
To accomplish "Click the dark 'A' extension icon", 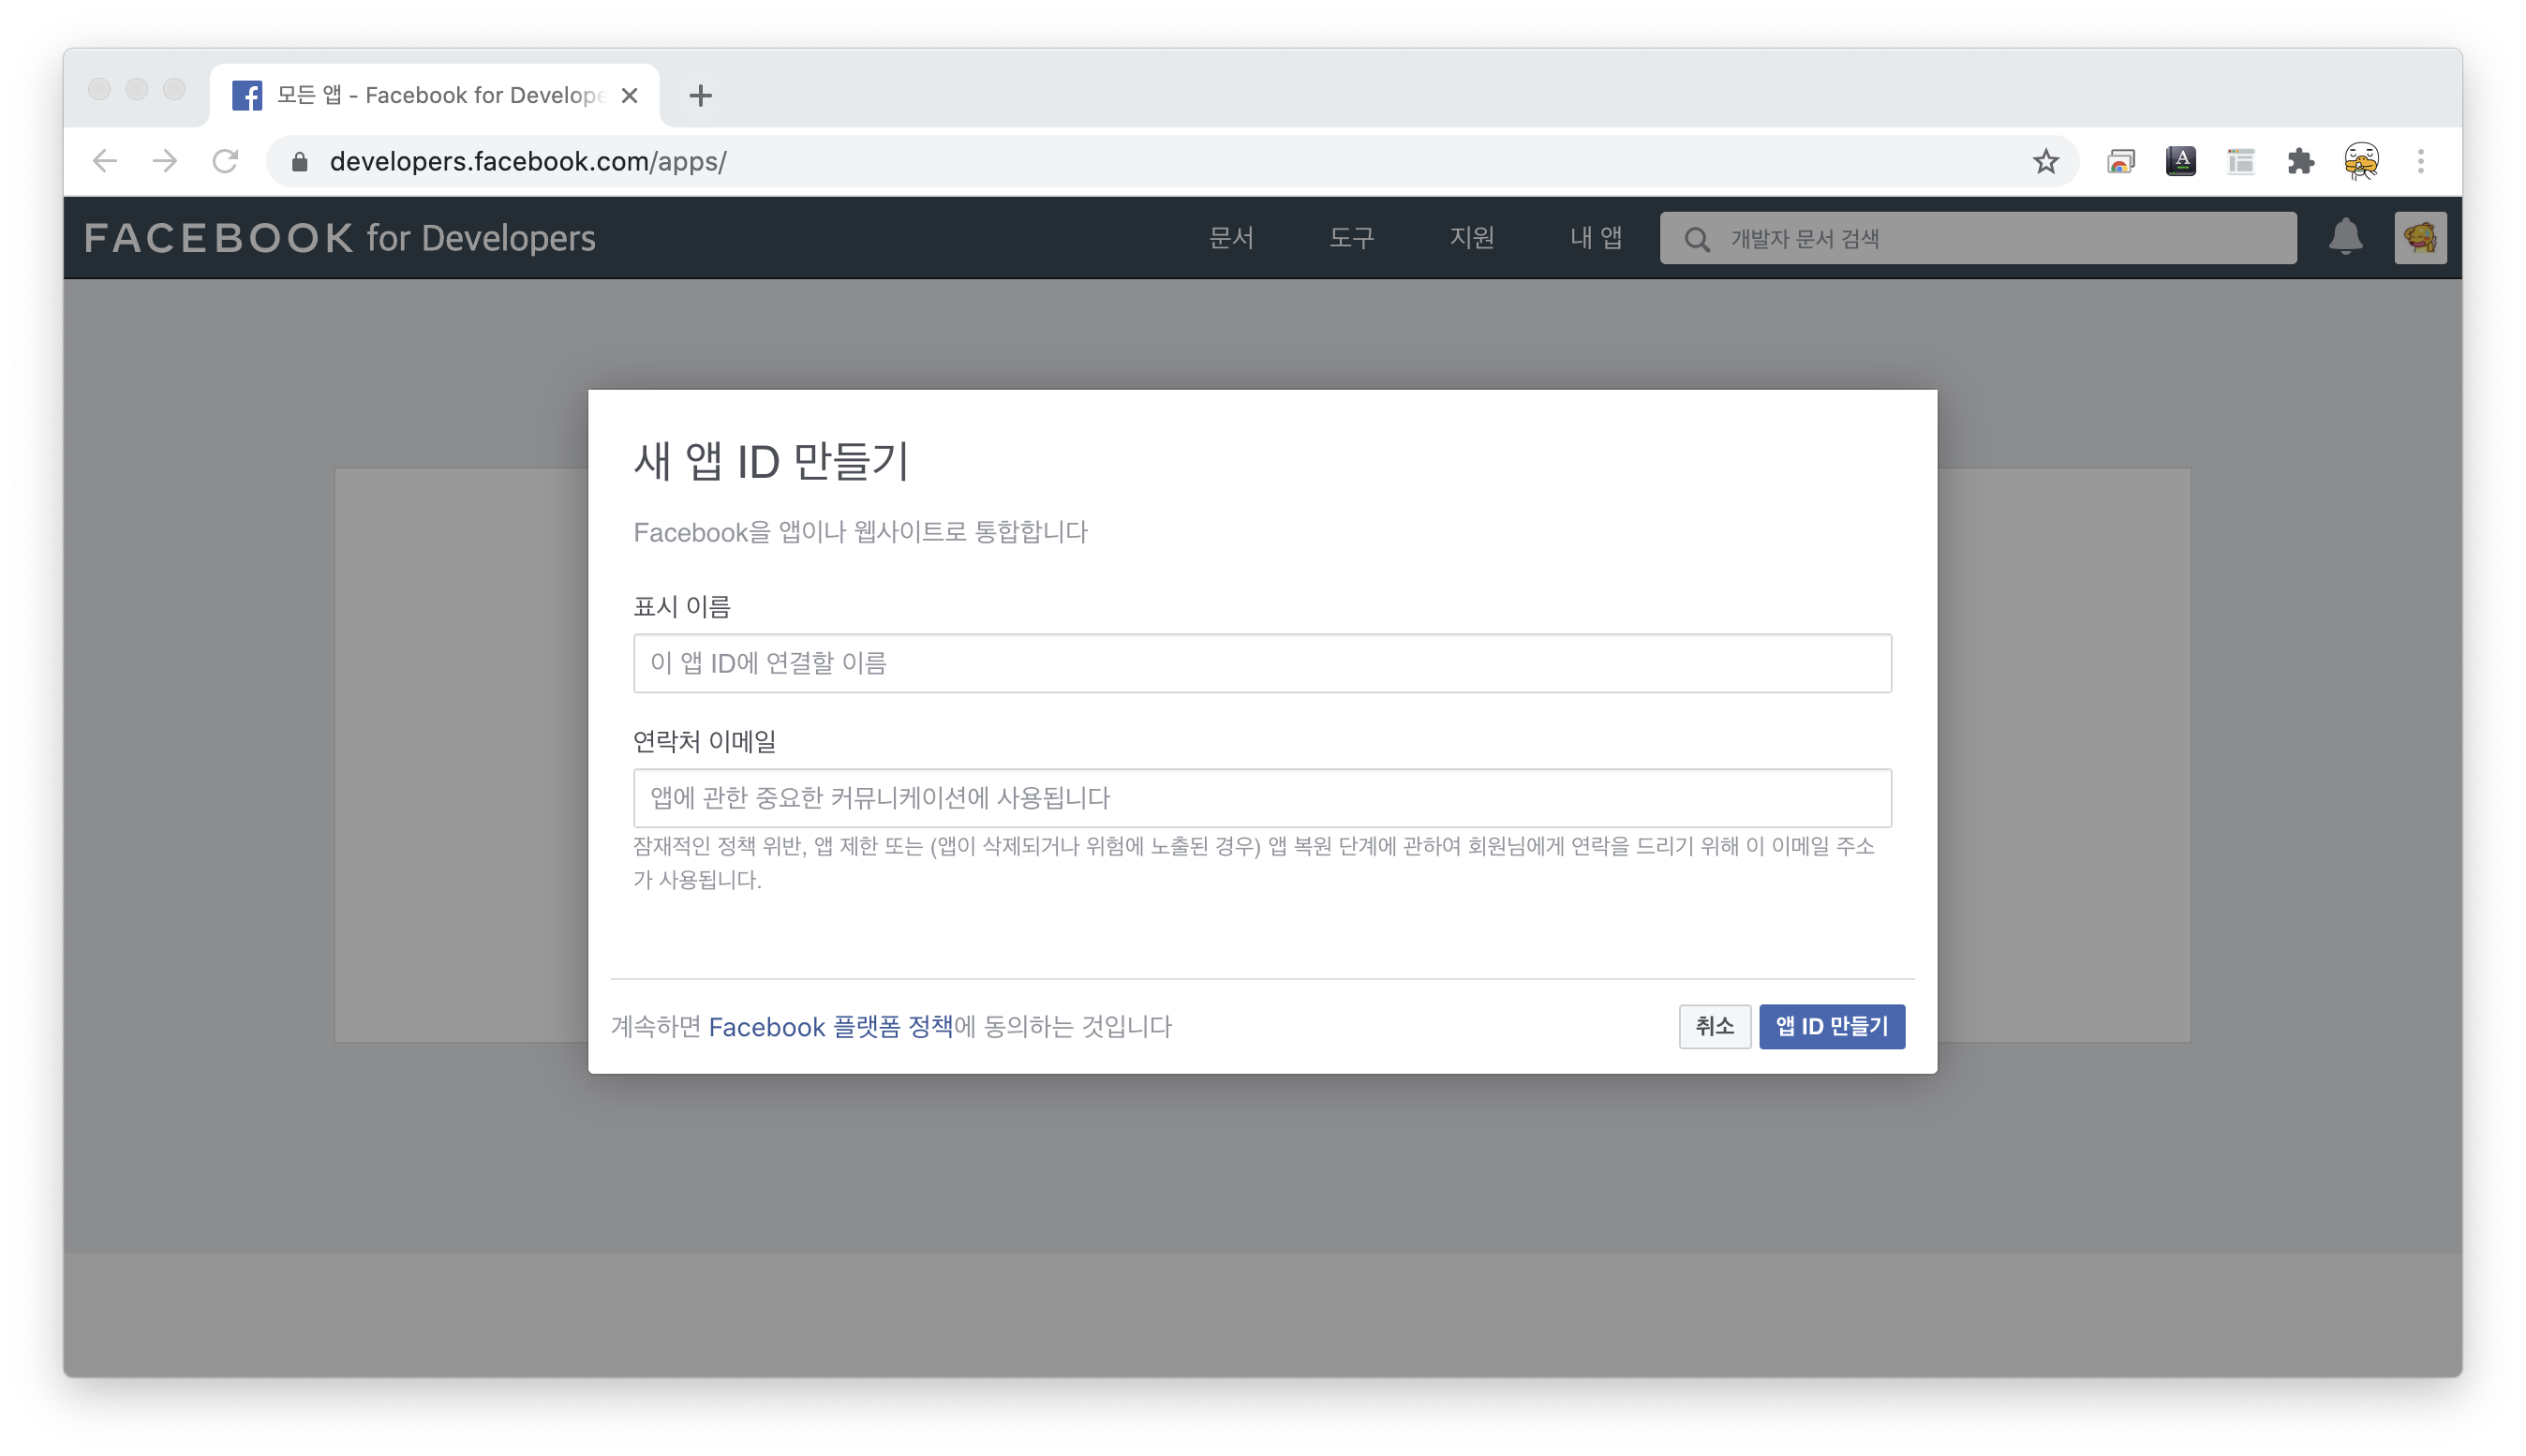I will pyautogui.click(x=2180, y=161).
